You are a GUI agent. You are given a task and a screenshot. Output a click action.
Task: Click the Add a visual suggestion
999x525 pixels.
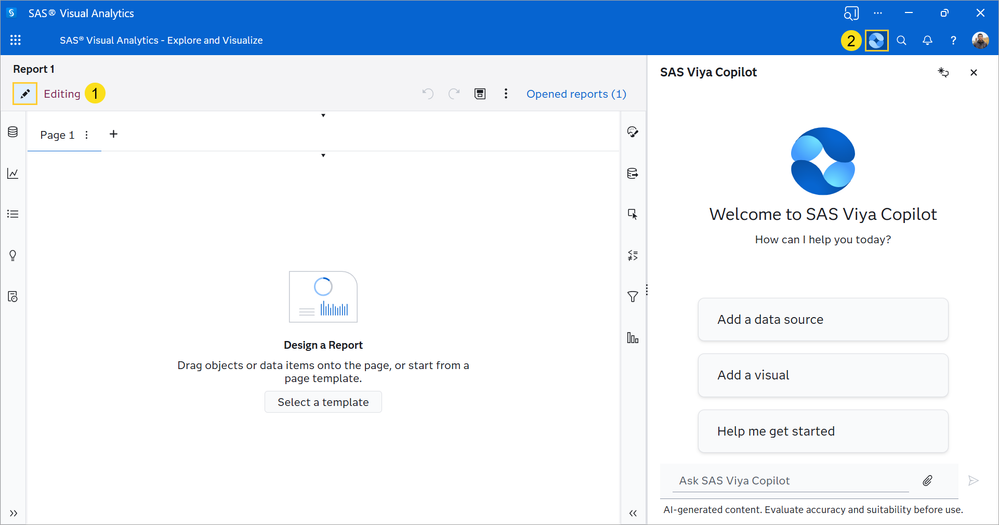[x=823, y=375]
